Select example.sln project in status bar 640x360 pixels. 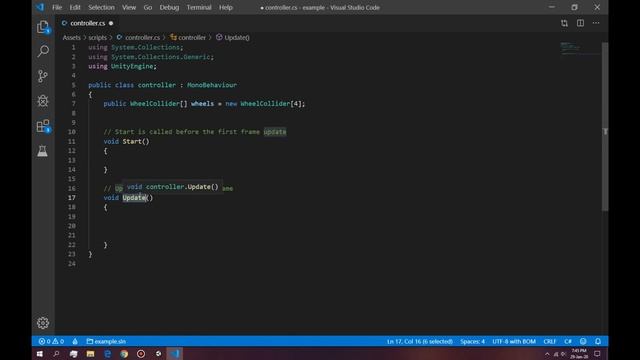pyautogui.click(x=106, y=341)
